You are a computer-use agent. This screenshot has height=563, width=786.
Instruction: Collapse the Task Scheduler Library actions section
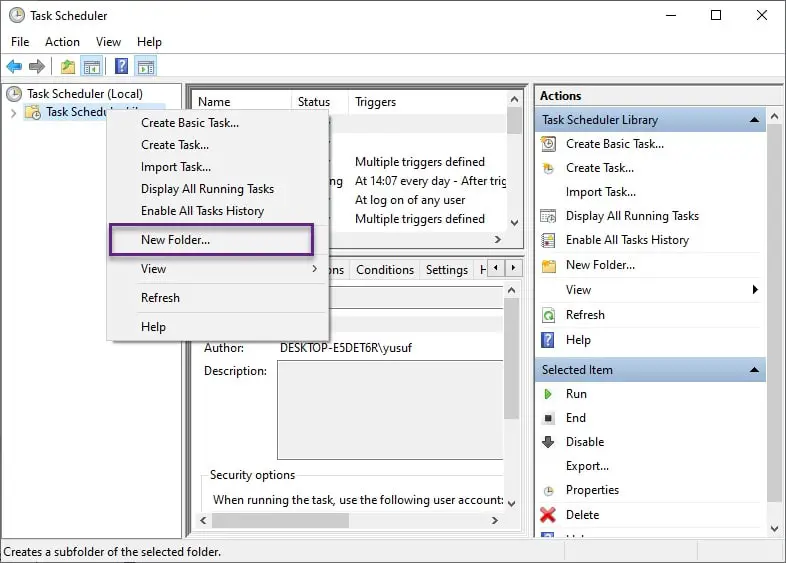[754, 120]
